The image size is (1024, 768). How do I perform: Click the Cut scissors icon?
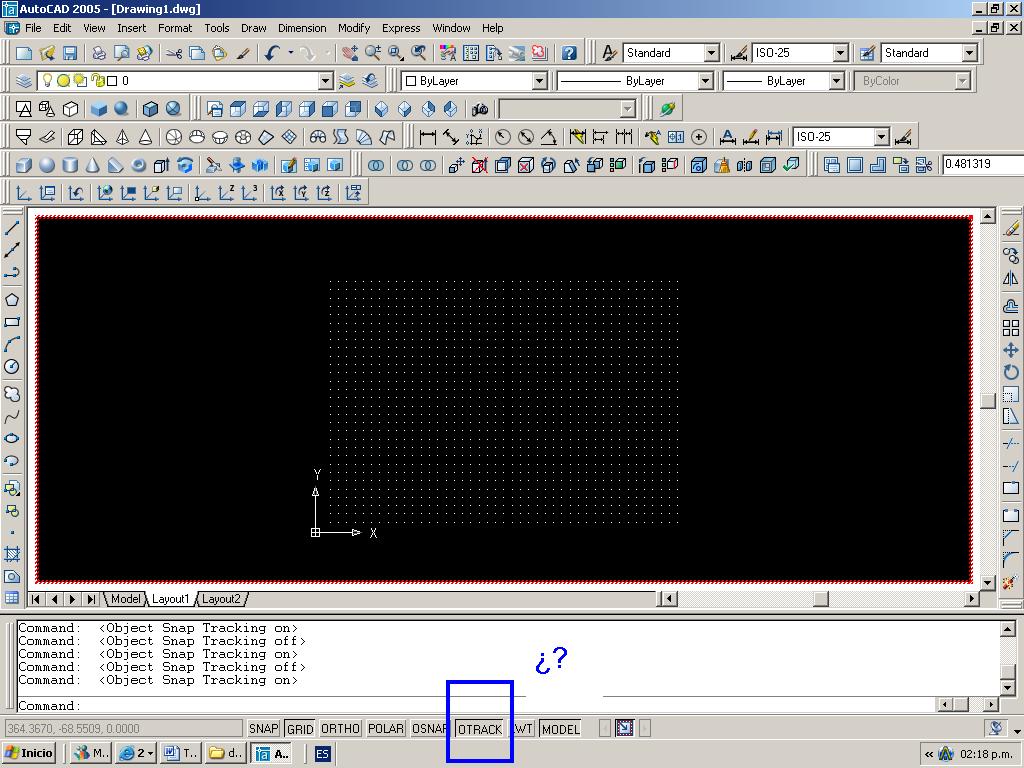(x=173, y=53)
